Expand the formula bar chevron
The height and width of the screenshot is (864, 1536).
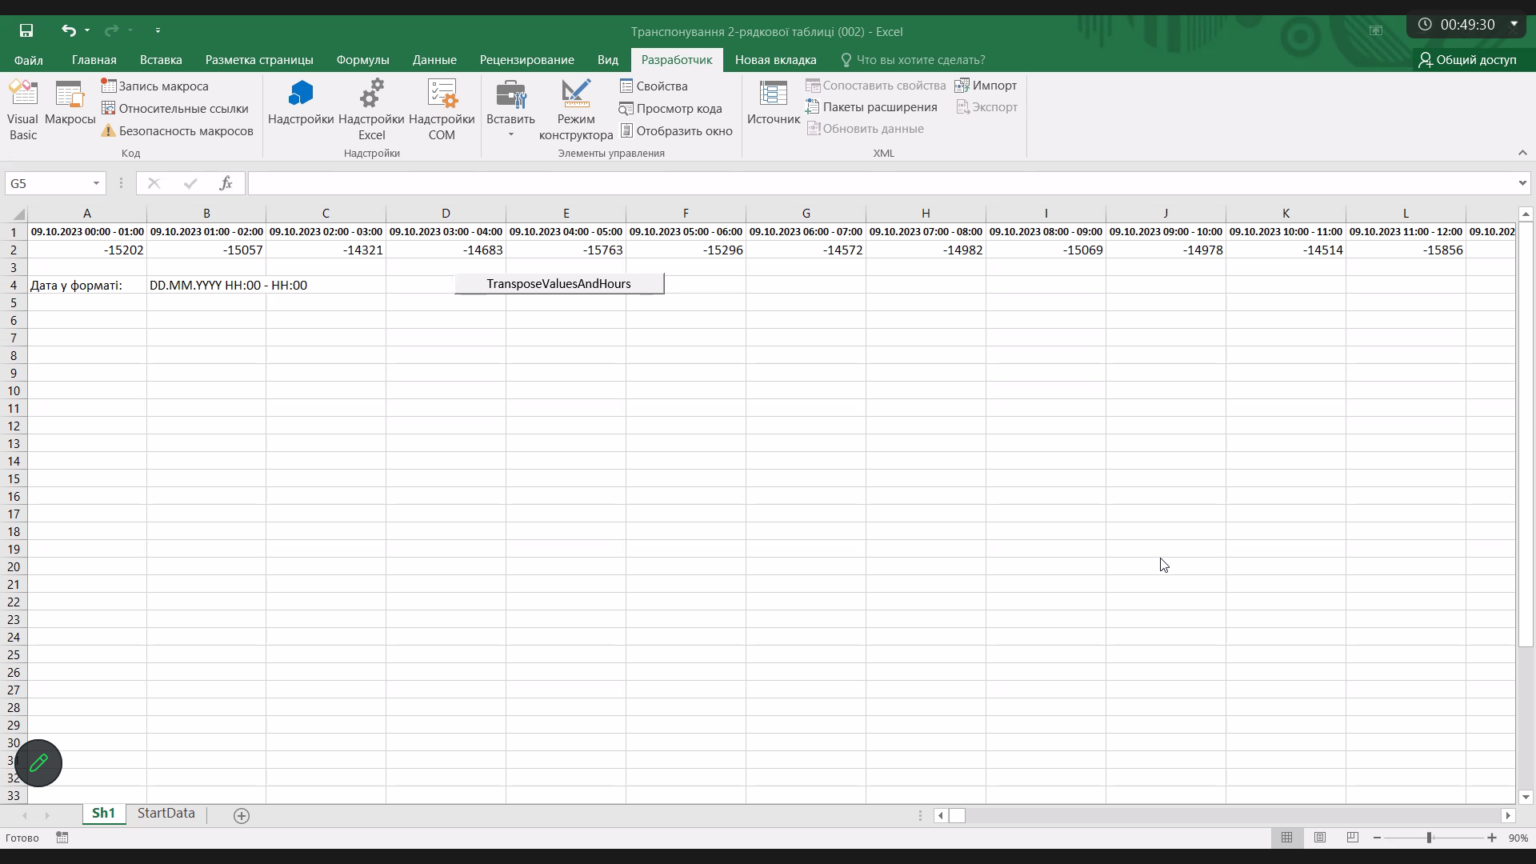pyautogui.click(x=1523, y=183)
